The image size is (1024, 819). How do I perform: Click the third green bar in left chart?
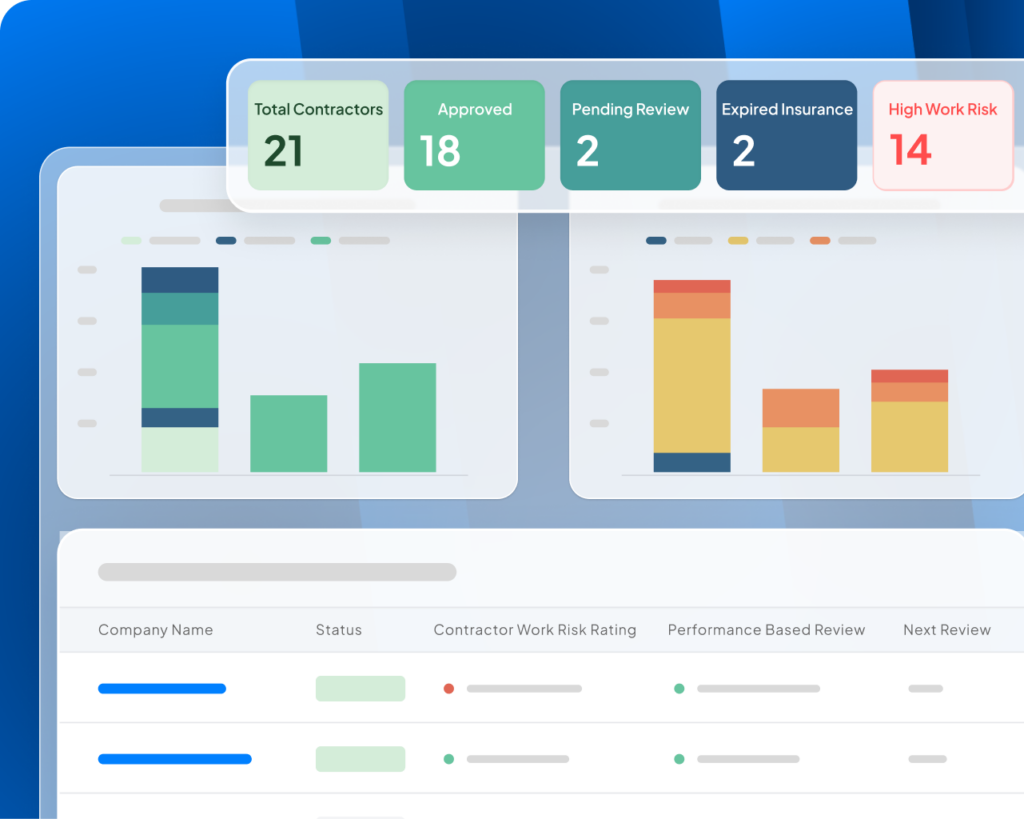click(x=398, y=417)
